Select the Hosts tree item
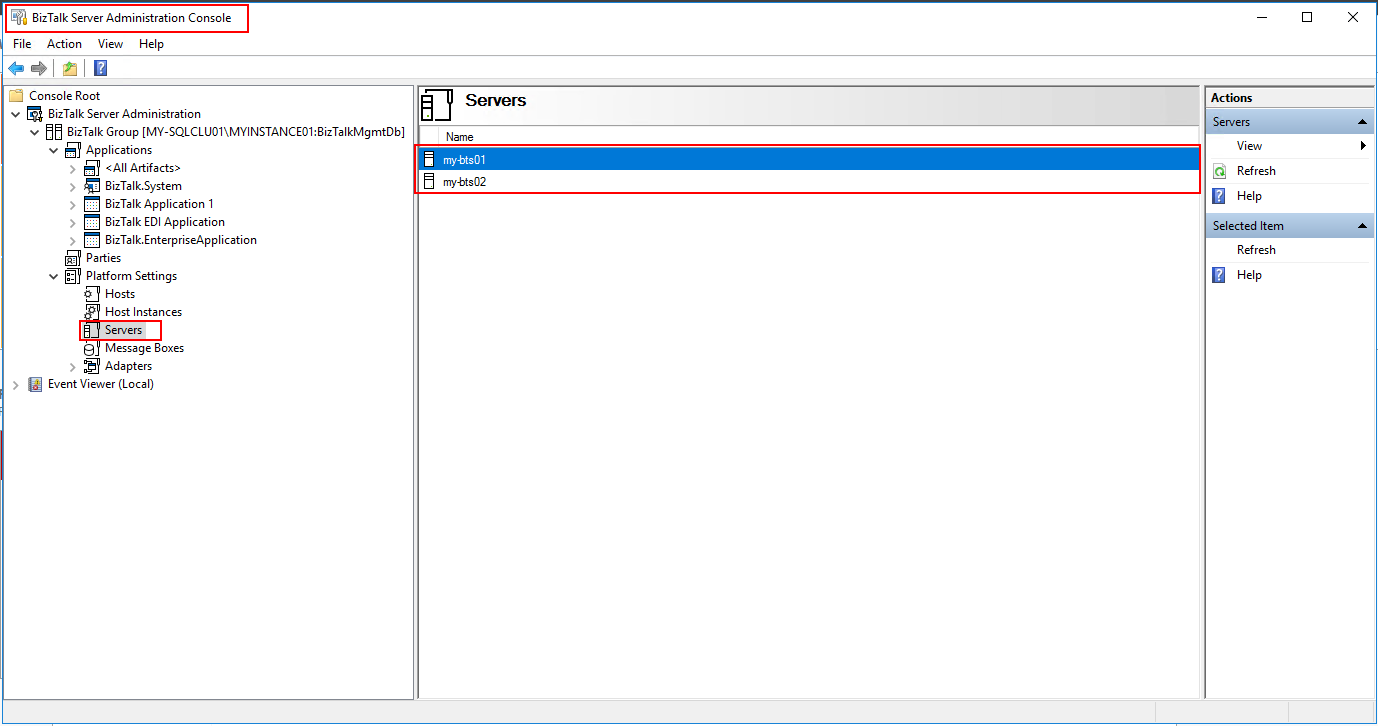The height and width of the screenshot is (726, 1378). point(120,294)
